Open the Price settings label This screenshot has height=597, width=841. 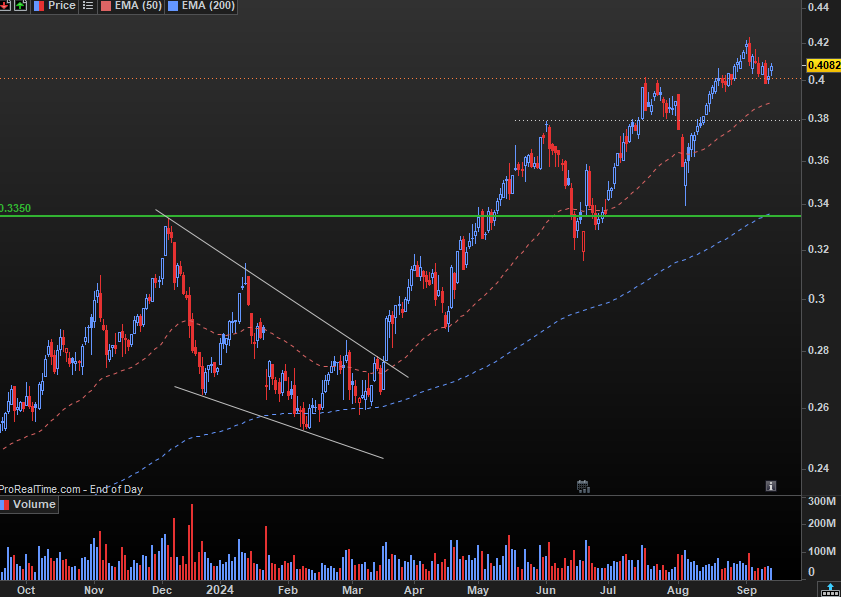click(x=62, y=6)
